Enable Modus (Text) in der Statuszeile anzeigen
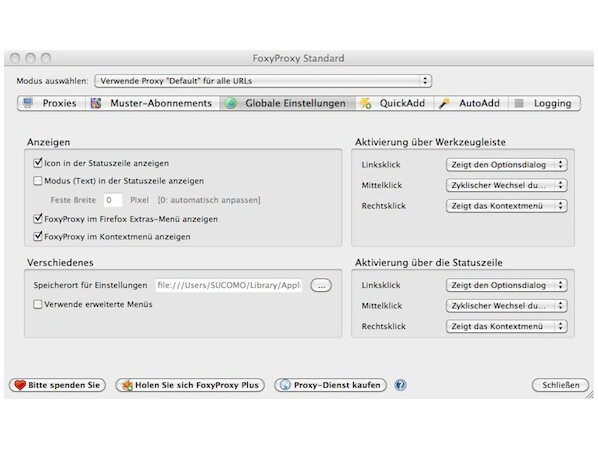Viewport: 598px width, 449px height. click(x=37, y=180)
